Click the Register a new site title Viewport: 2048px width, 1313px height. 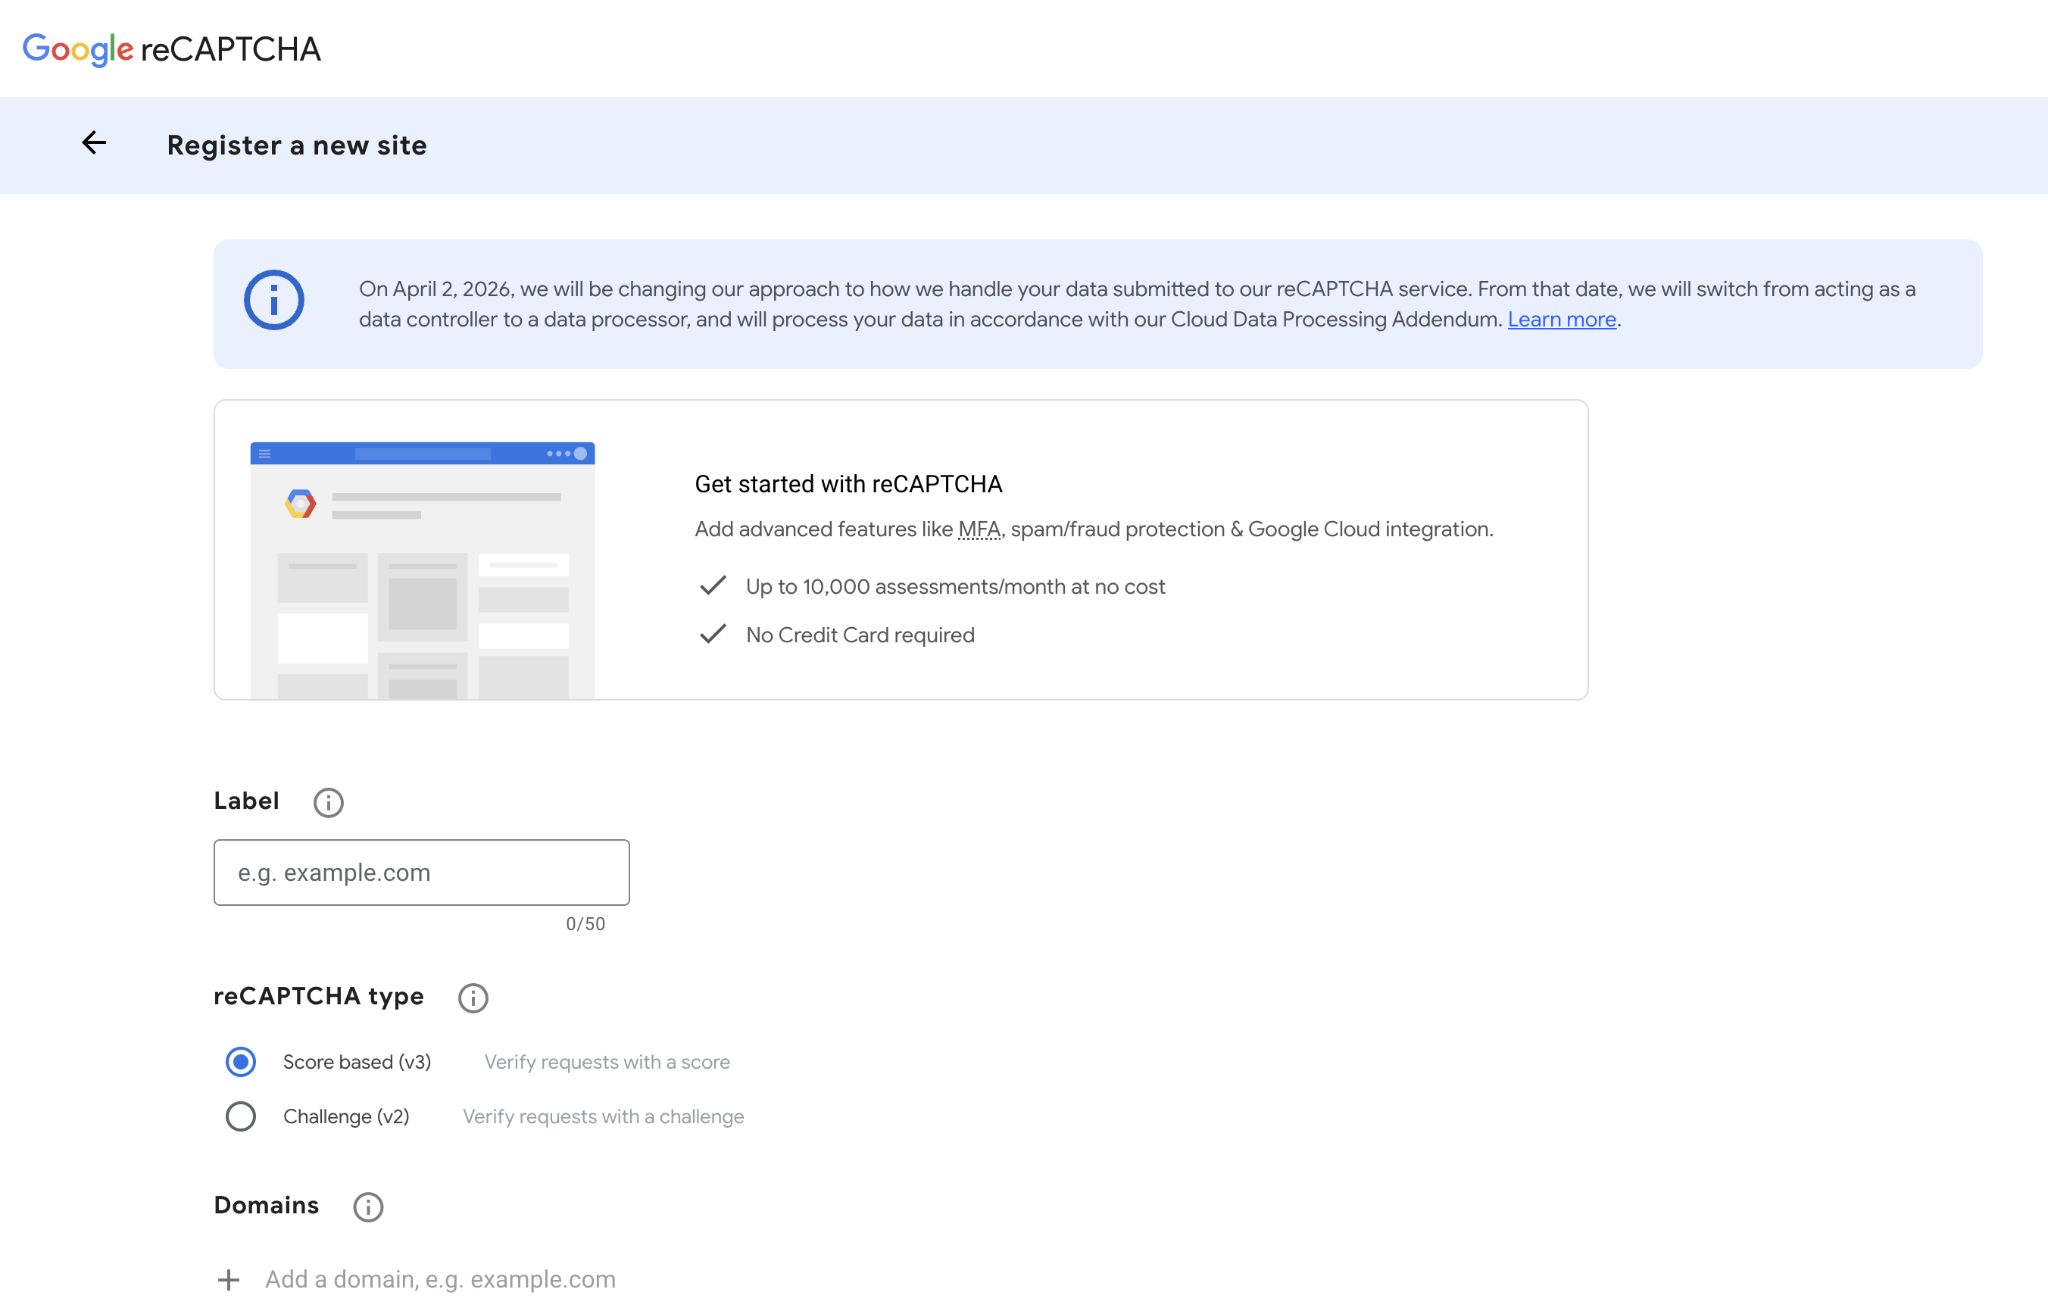(x=297, y=146)
